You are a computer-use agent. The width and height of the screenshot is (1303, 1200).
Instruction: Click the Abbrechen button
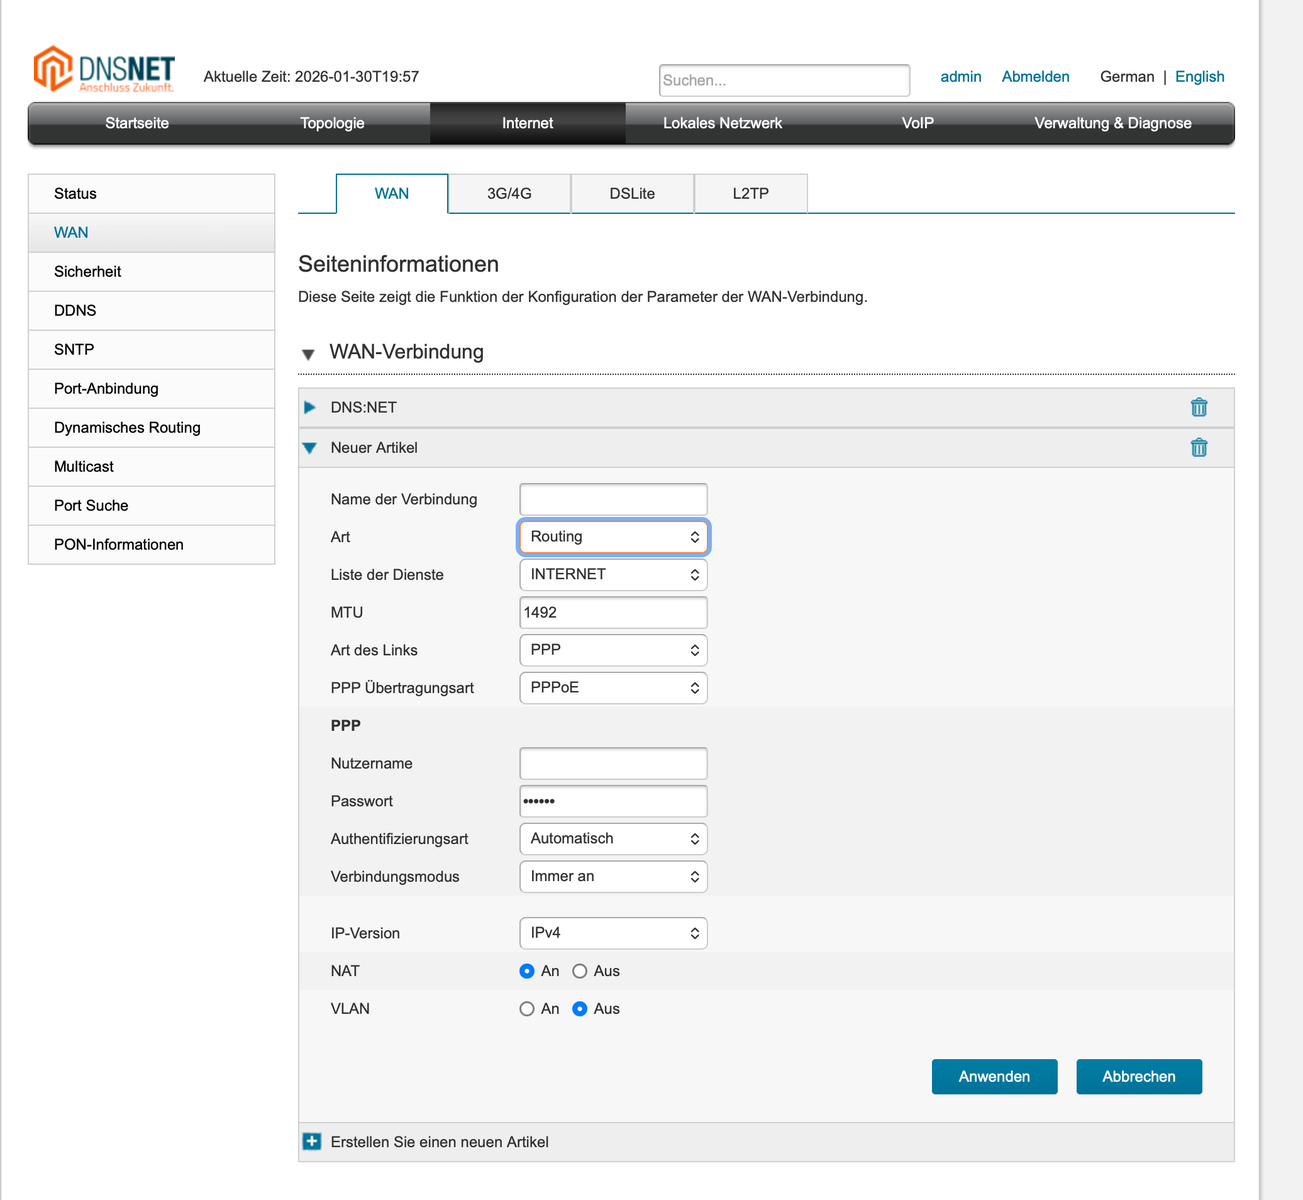point(1139,1077)
